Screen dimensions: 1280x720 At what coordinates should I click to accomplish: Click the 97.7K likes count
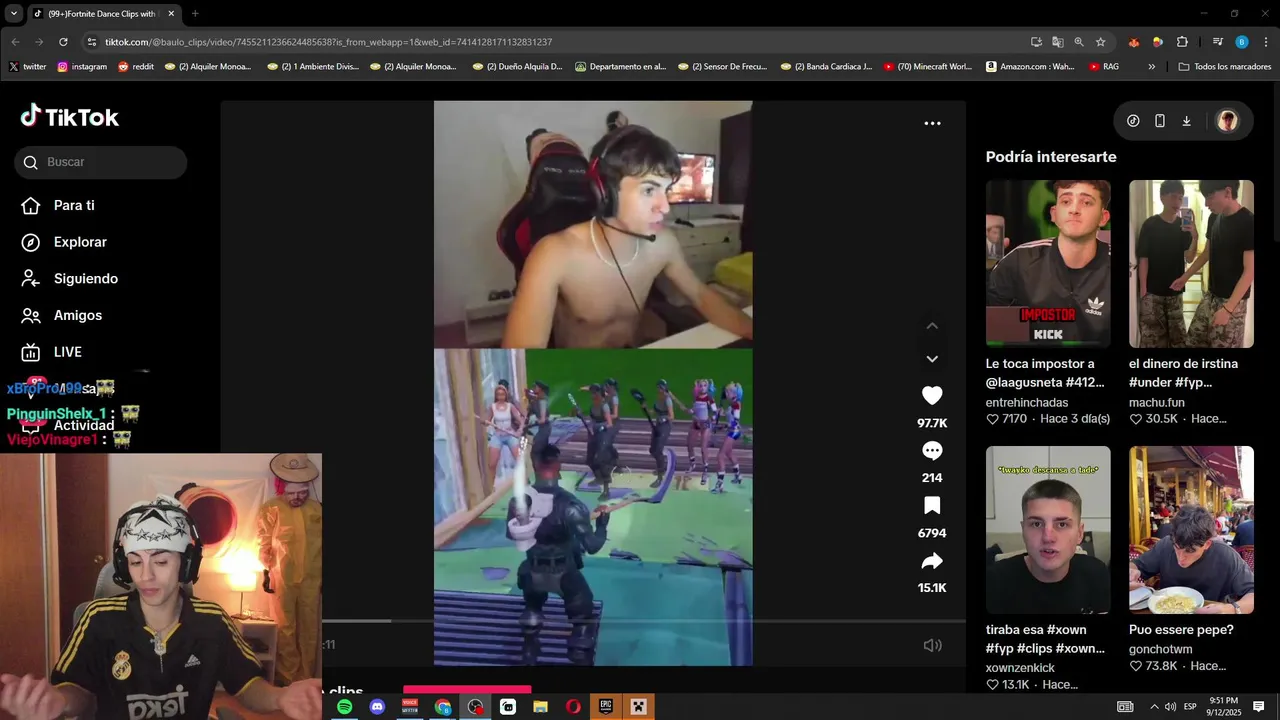[x=932, y=424]
